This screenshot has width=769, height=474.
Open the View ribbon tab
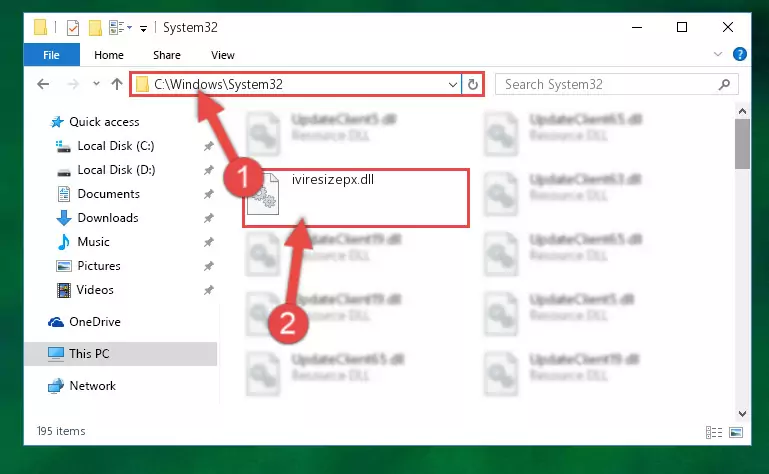(x=223, y=55)
